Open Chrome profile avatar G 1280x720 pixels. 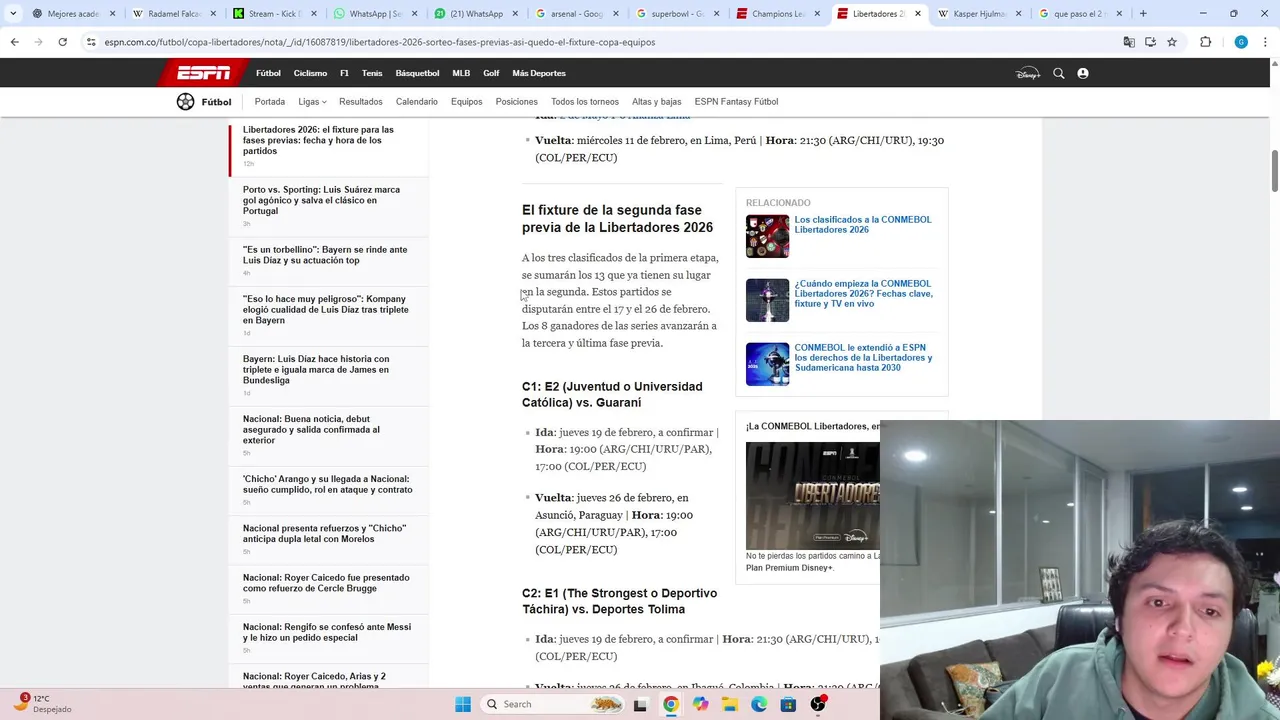1241,42
